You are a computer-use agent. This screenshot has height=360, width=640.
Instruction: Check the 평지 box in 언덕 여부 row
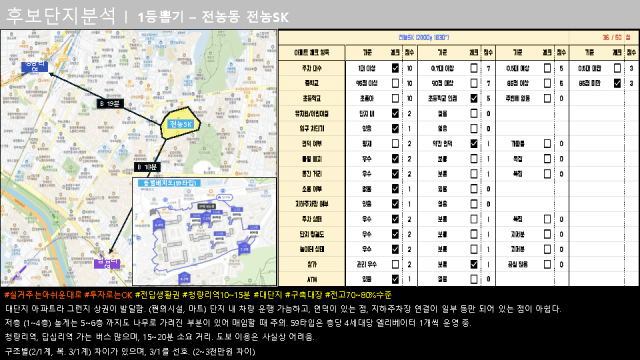pyautogui.click(x=395, y=144)
